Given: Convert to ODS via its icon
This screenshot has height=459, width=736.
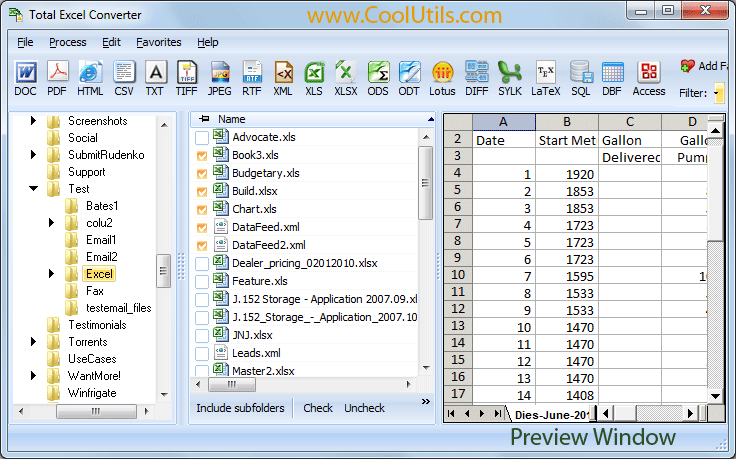Looking at the screenshot, I should 378,78.
